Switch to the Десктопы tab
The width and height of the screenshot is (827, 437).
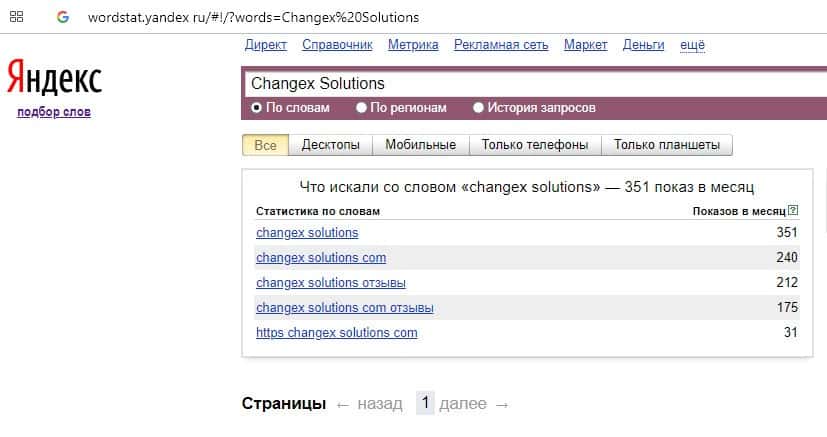(330, 145)
